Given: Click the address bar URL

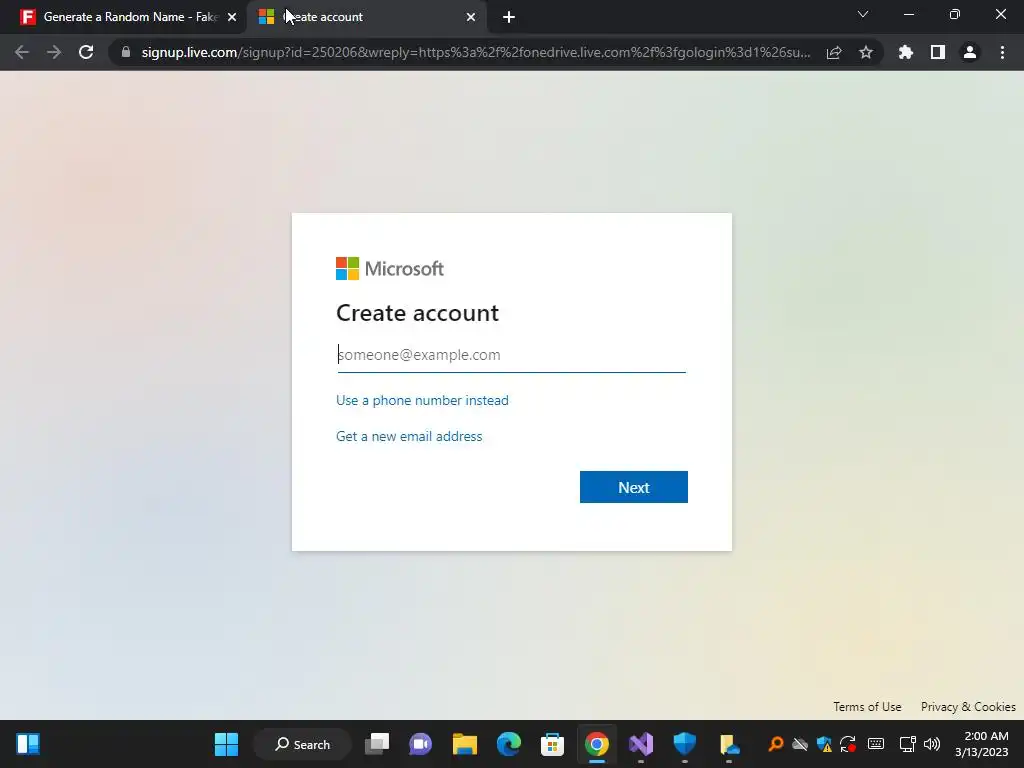Looking at the screenshot, I should (475, 52).
